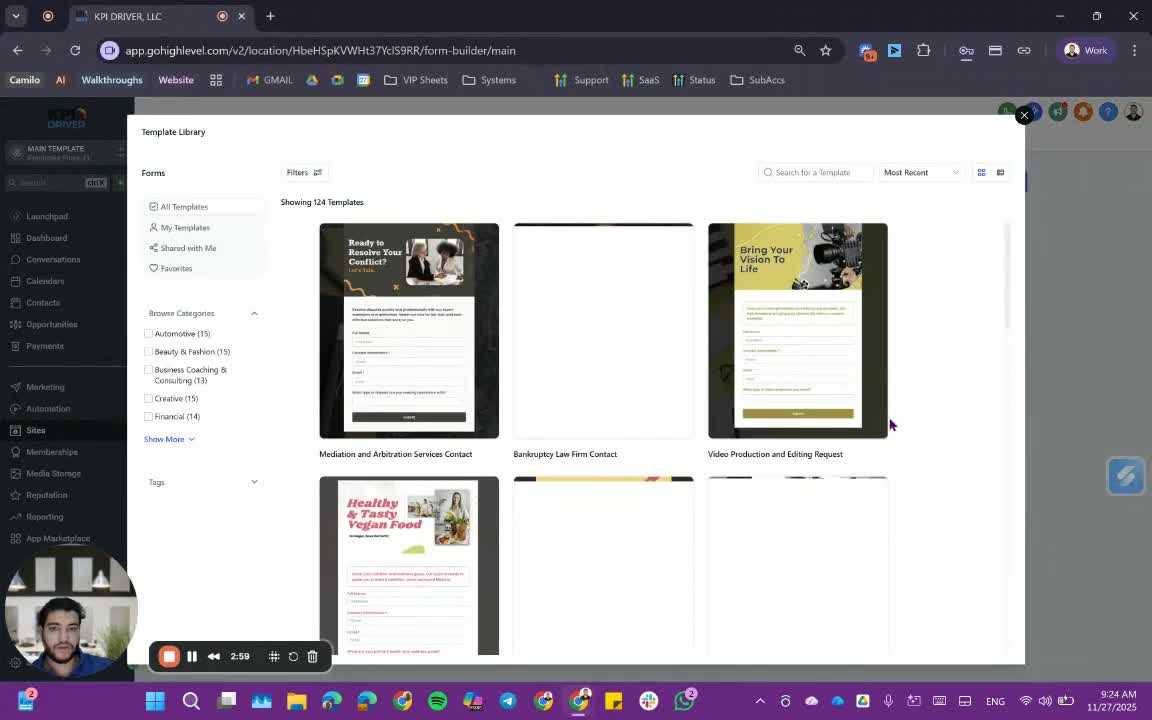The image size is (1152, 720).
Task: Open the Most Recent sort dropdown
Action: (921, 173)
